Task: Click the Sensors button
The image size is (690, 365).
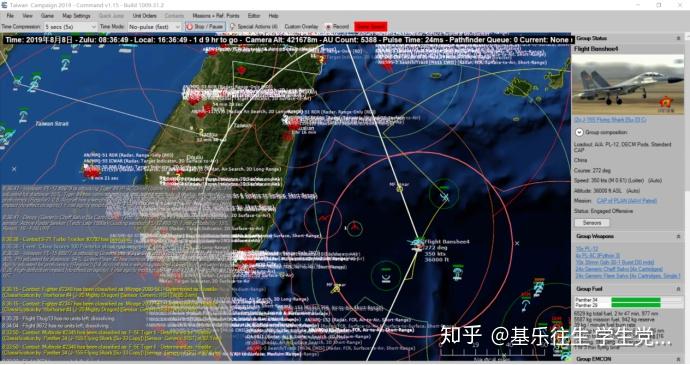Action: [x=591, y=223]
